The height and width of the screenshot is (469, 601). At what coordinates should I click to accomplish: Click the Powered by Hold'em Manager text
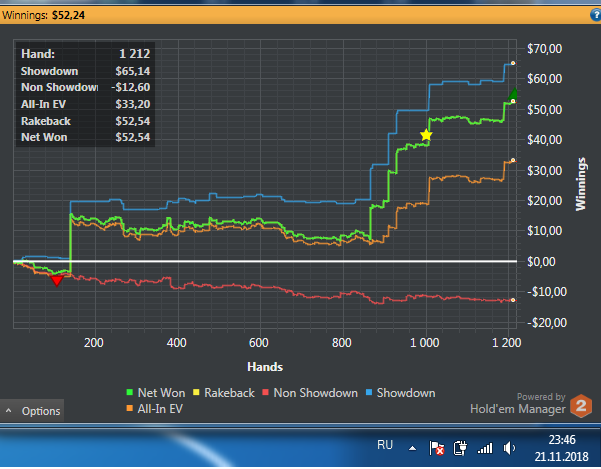518,403
